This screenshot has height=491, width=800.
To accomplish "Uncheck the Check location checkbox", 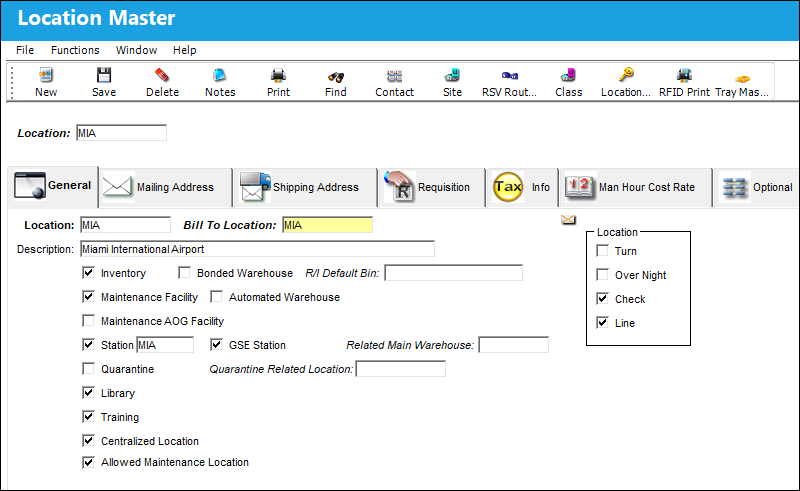I will (603, 299).
